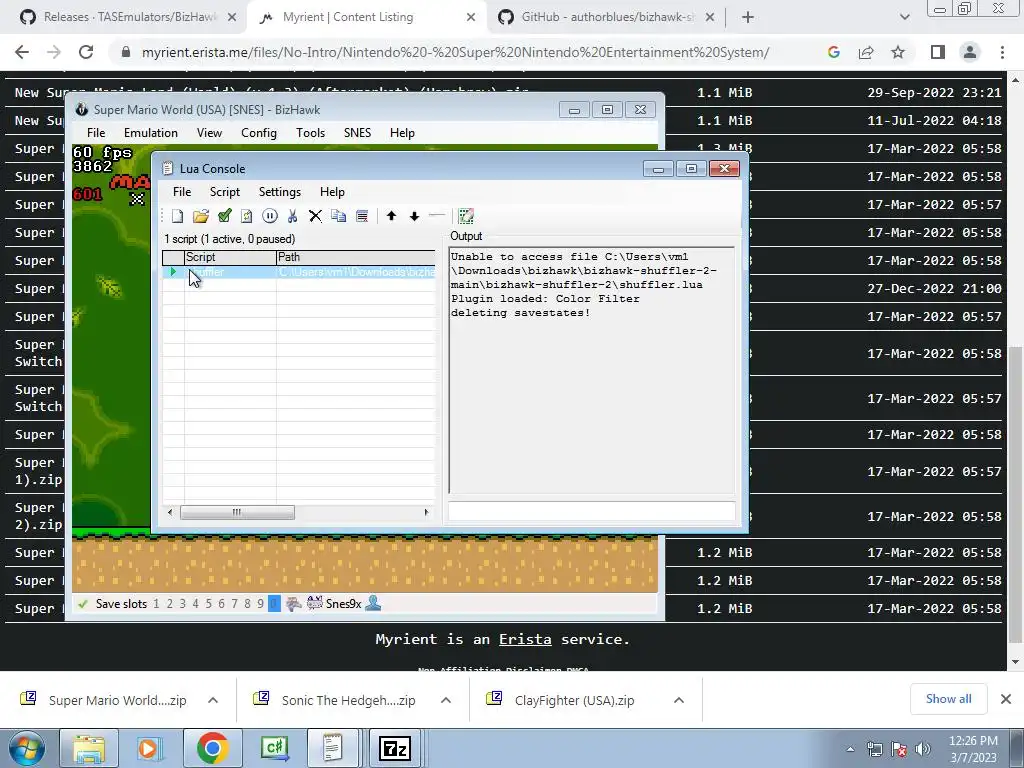Open Settings menu in Lua Console
This screenshot has height=768, width=1024.
coord(280,192)
